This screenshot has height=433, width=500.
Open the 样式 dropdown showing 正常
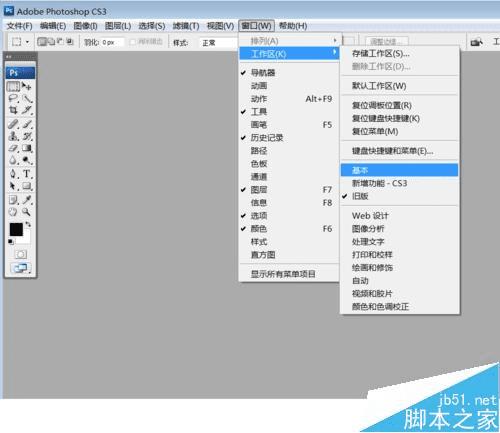click(x=218, y=43)
